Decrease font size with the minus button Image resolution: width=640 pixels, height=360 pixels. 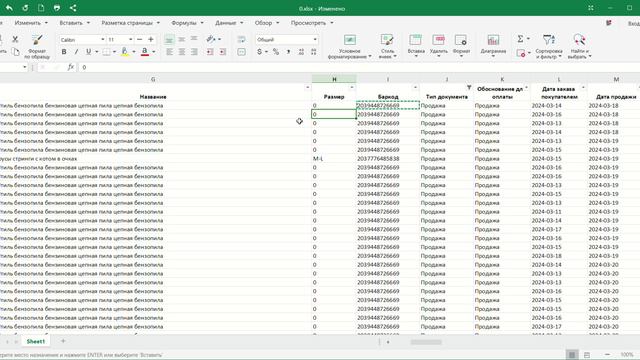140,39
